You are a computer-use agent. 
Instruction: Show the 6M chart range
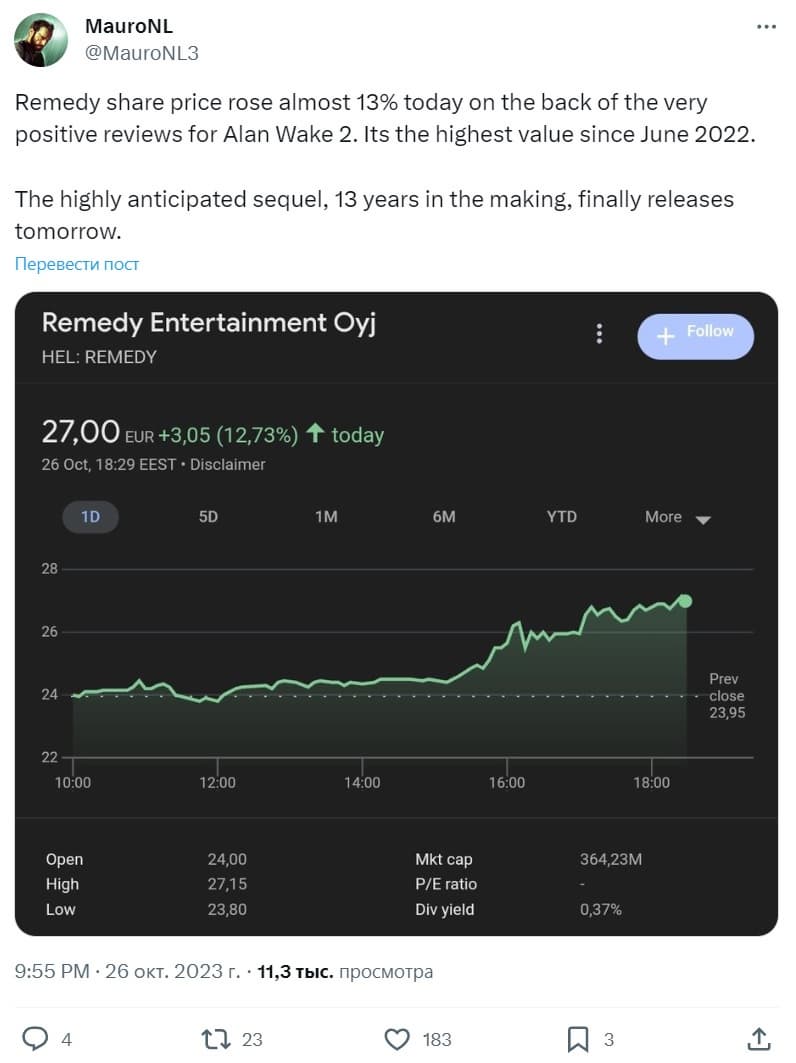[x=444, y=517]
